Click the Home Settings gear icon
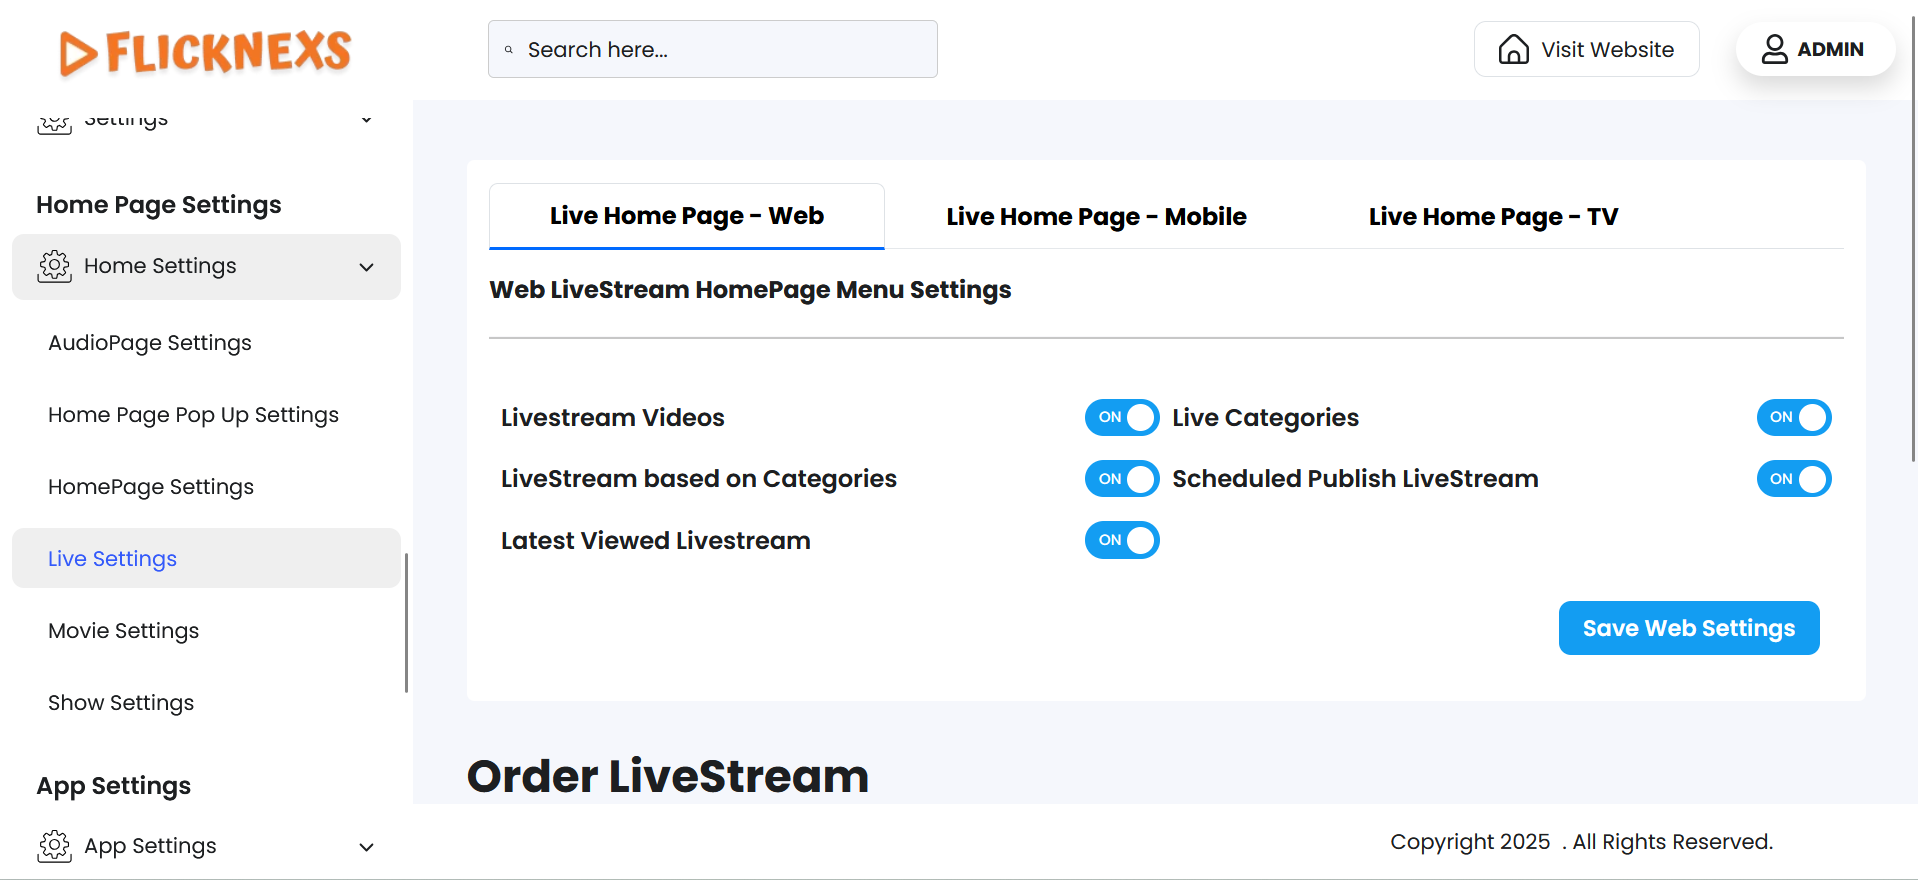The width and height of the screenshot is (1918, 880). (55, 266)
